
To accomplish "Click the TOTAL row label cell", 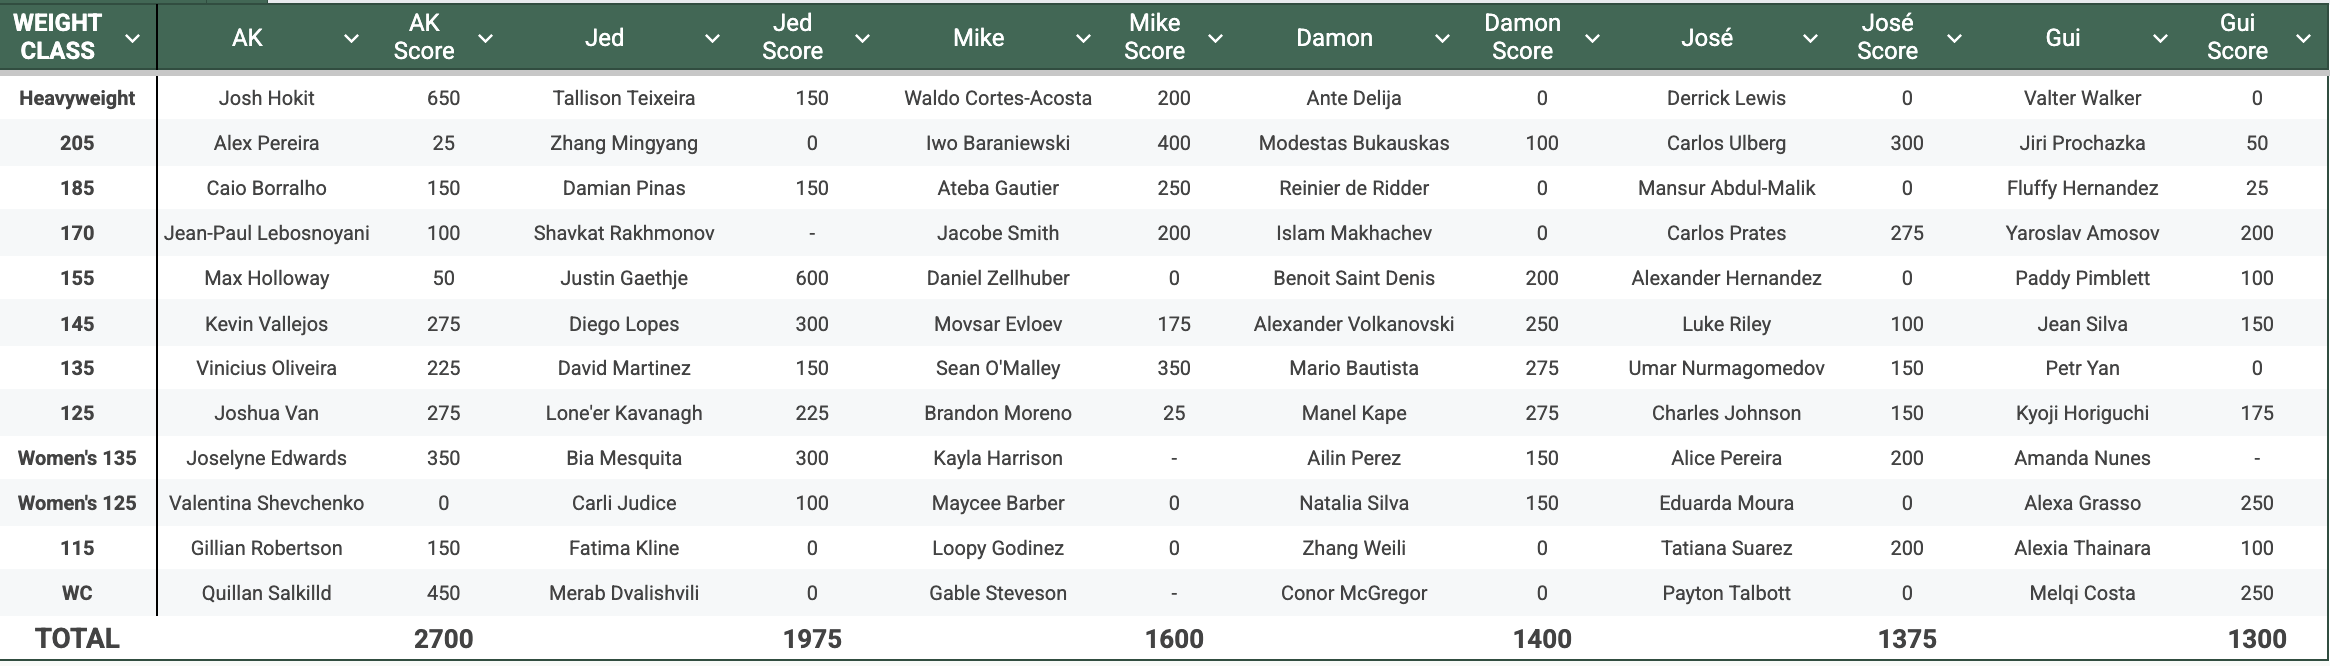I will [77, 638].
